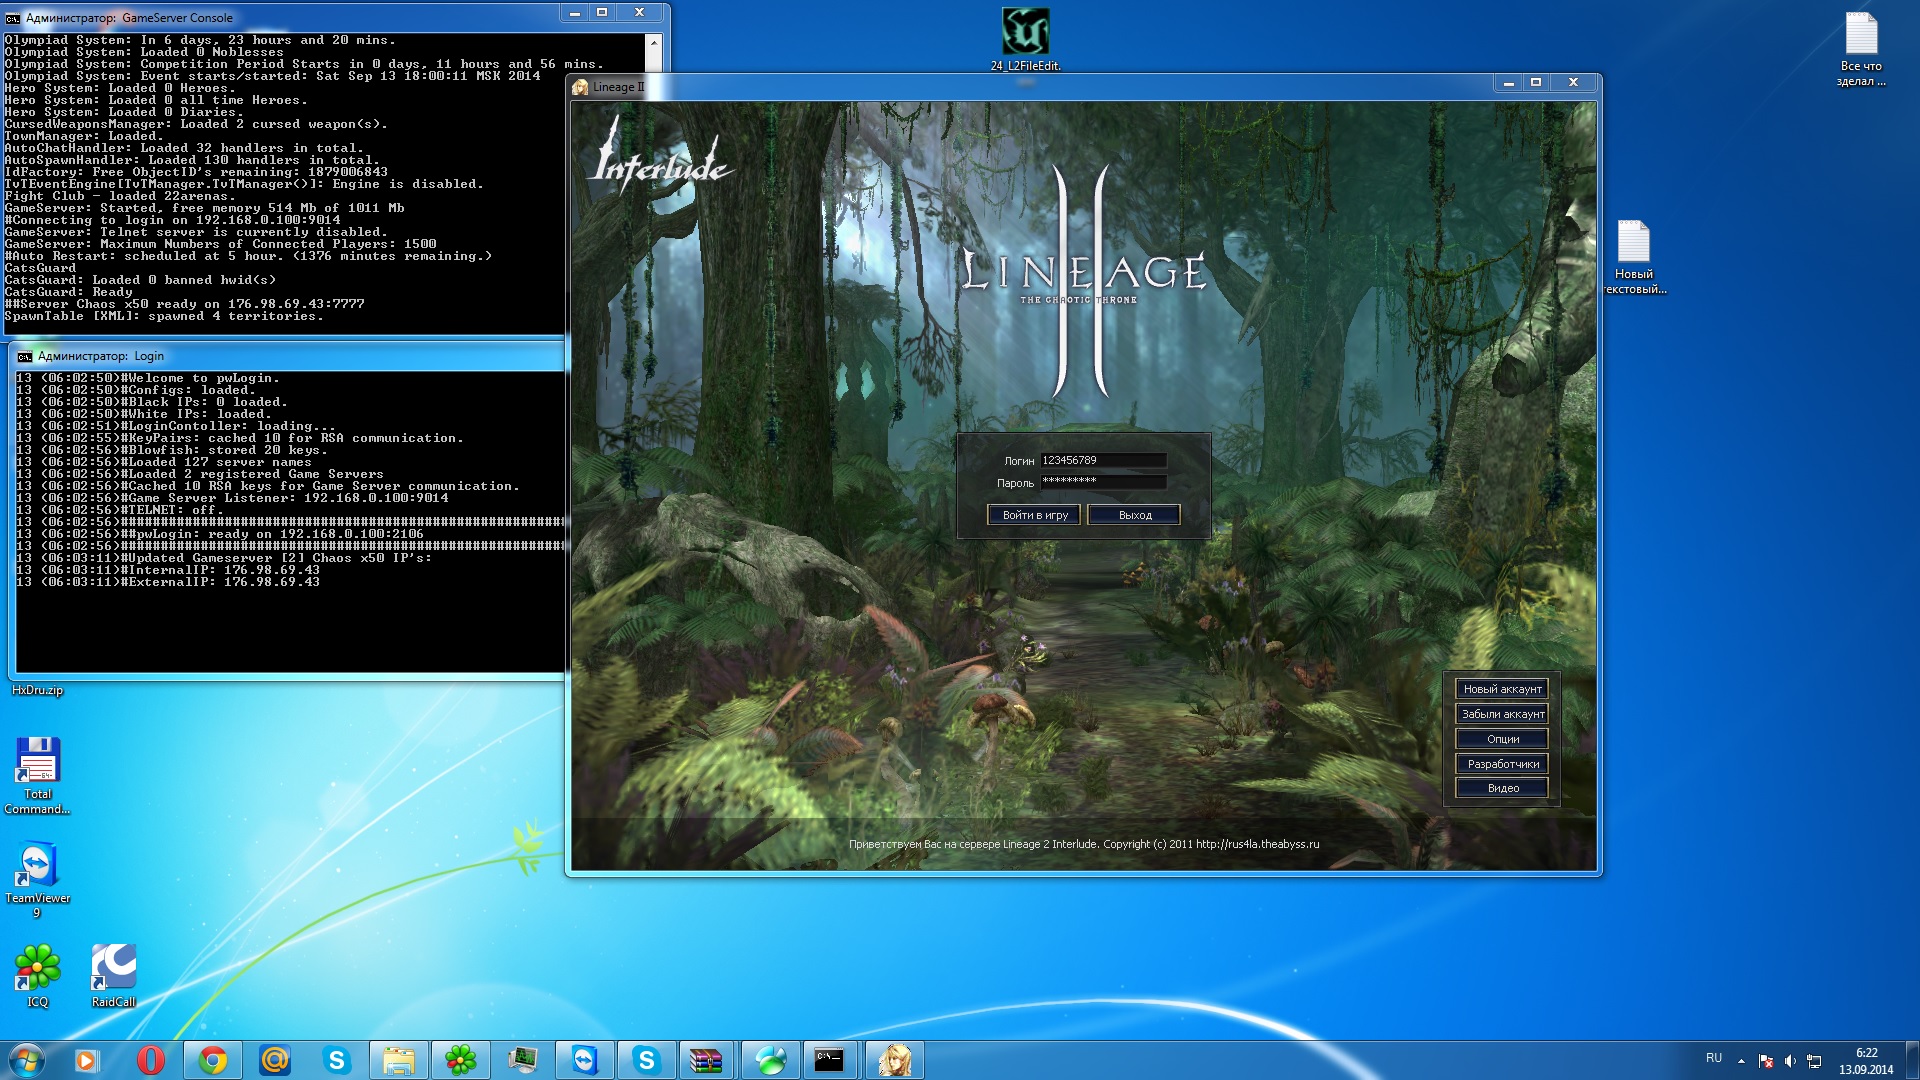
Task: Switch to Lineage II in the taskbar
Action: point(895,1060)
